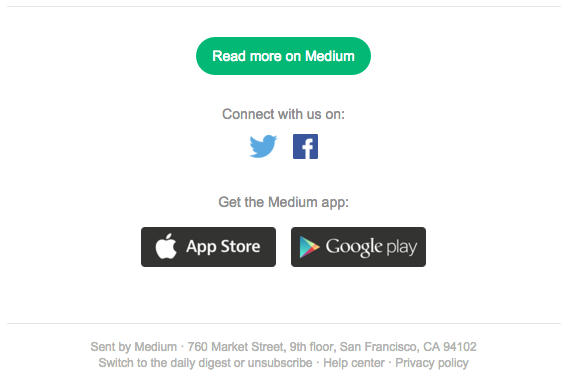Click the green Read more on Medium button
The height and width of the screenshot is (383, 573).
[283, 56]
